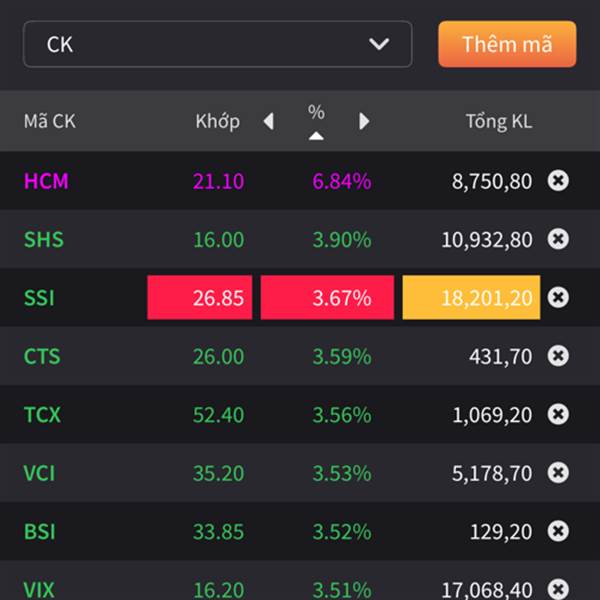
Task: Remove SHS row with X icon
Action: 559,239
